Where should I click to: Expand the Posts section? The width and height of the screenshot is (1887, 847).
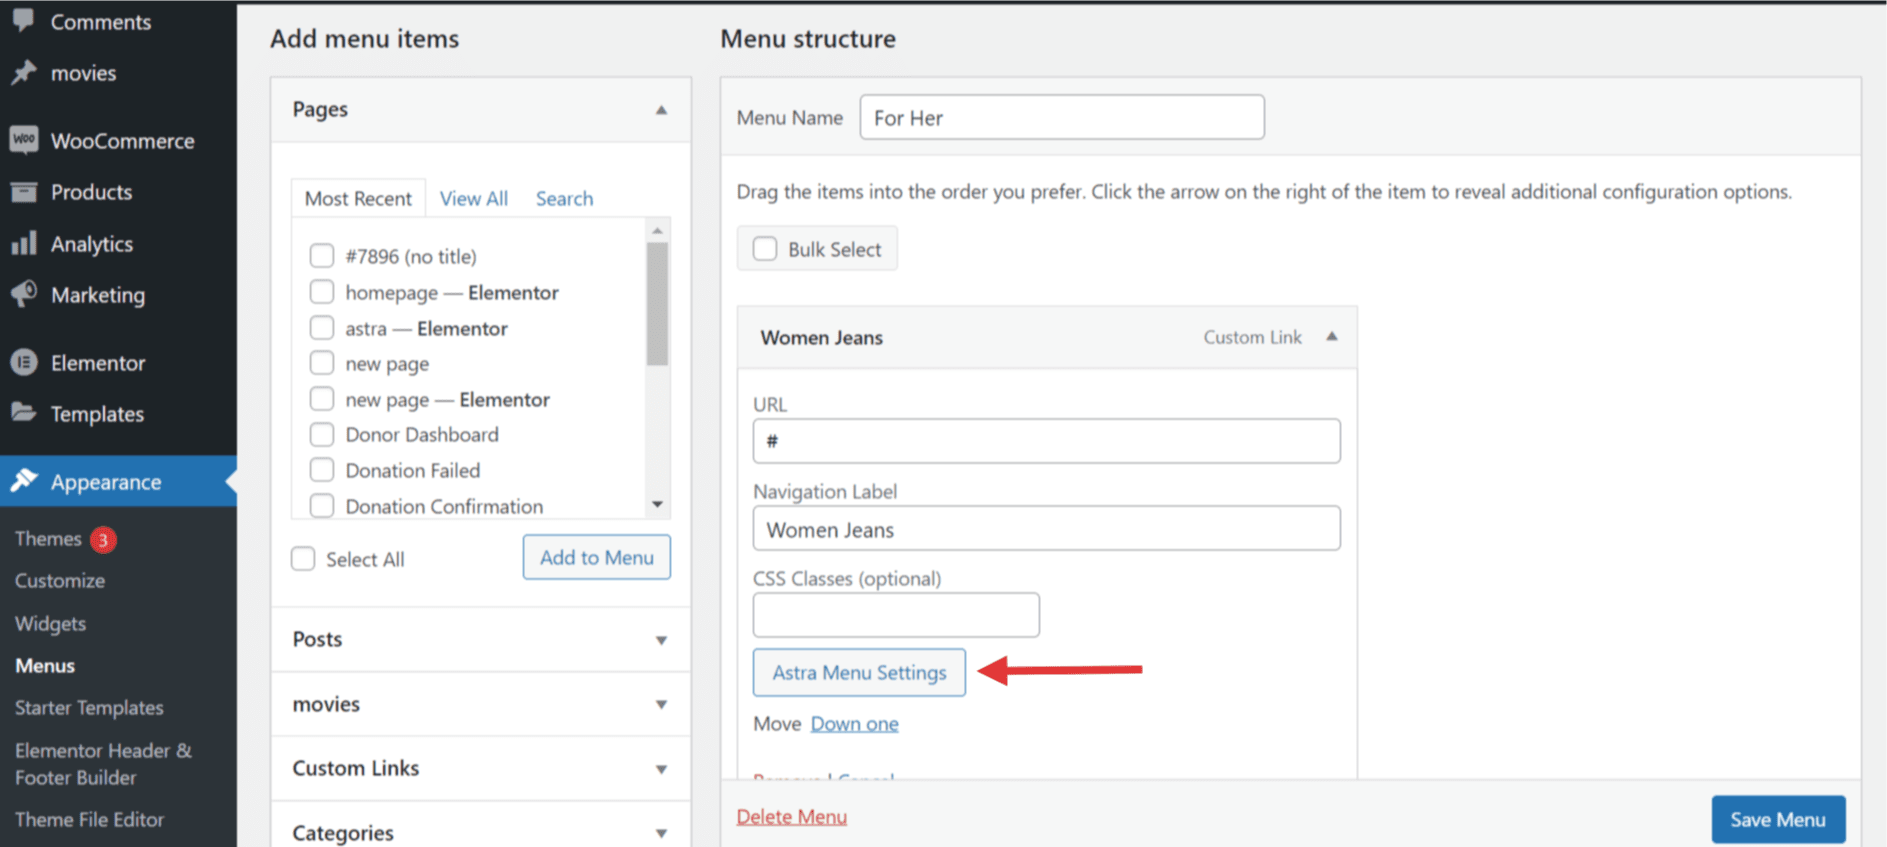[x=661, y=640]
